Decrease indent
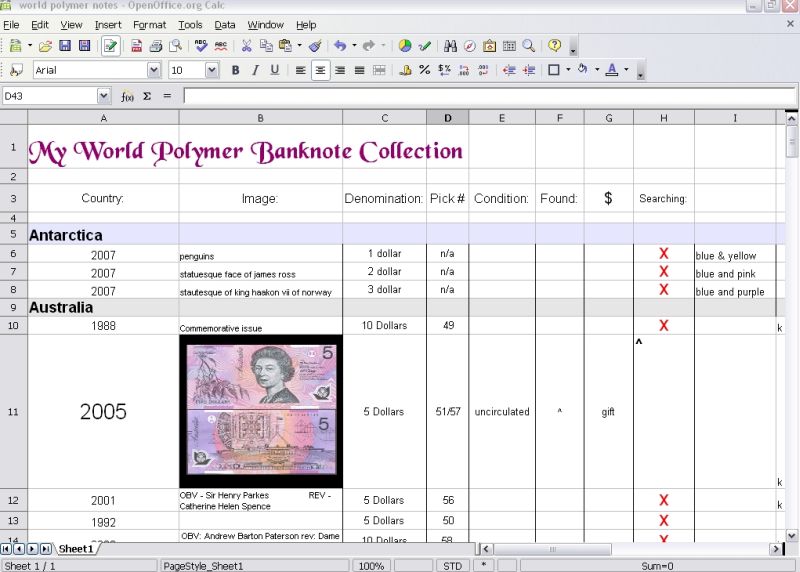This screenshot has width=800, height=572. pyautogui.click(x=509, y=70)
